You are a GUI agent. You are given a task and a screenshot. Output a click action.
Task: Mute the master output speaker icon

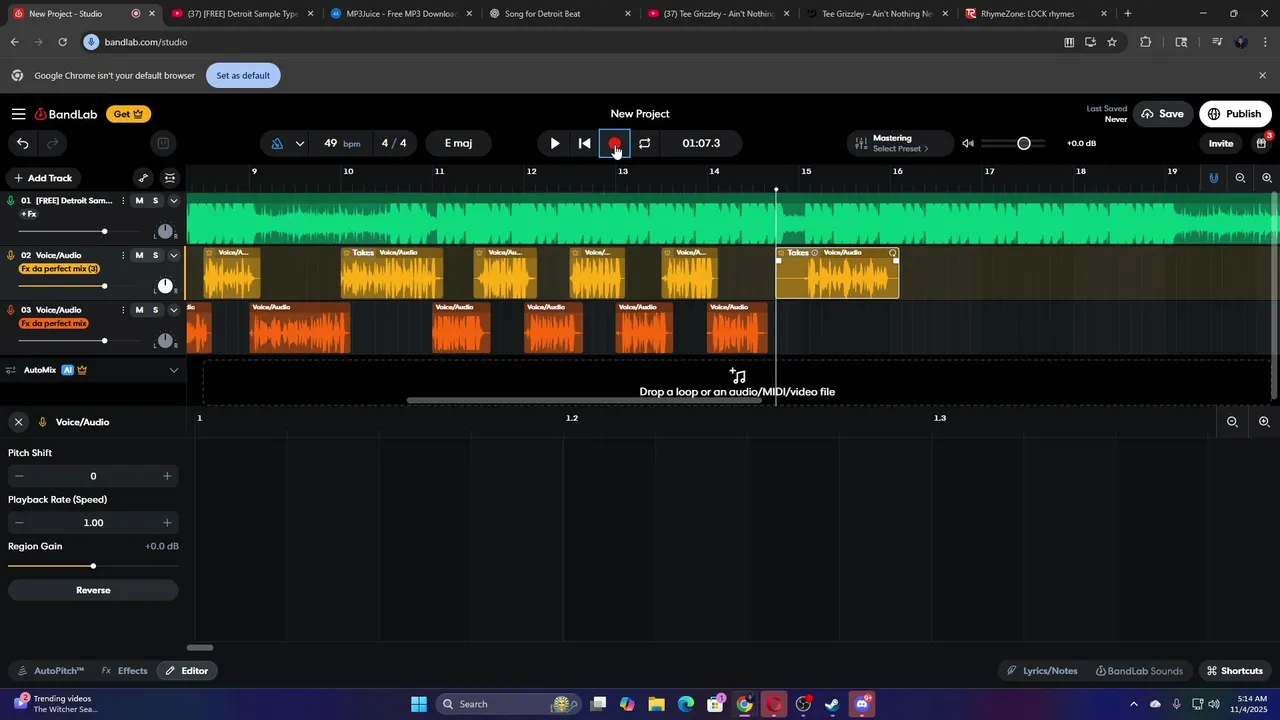click(x=967, y=143)
